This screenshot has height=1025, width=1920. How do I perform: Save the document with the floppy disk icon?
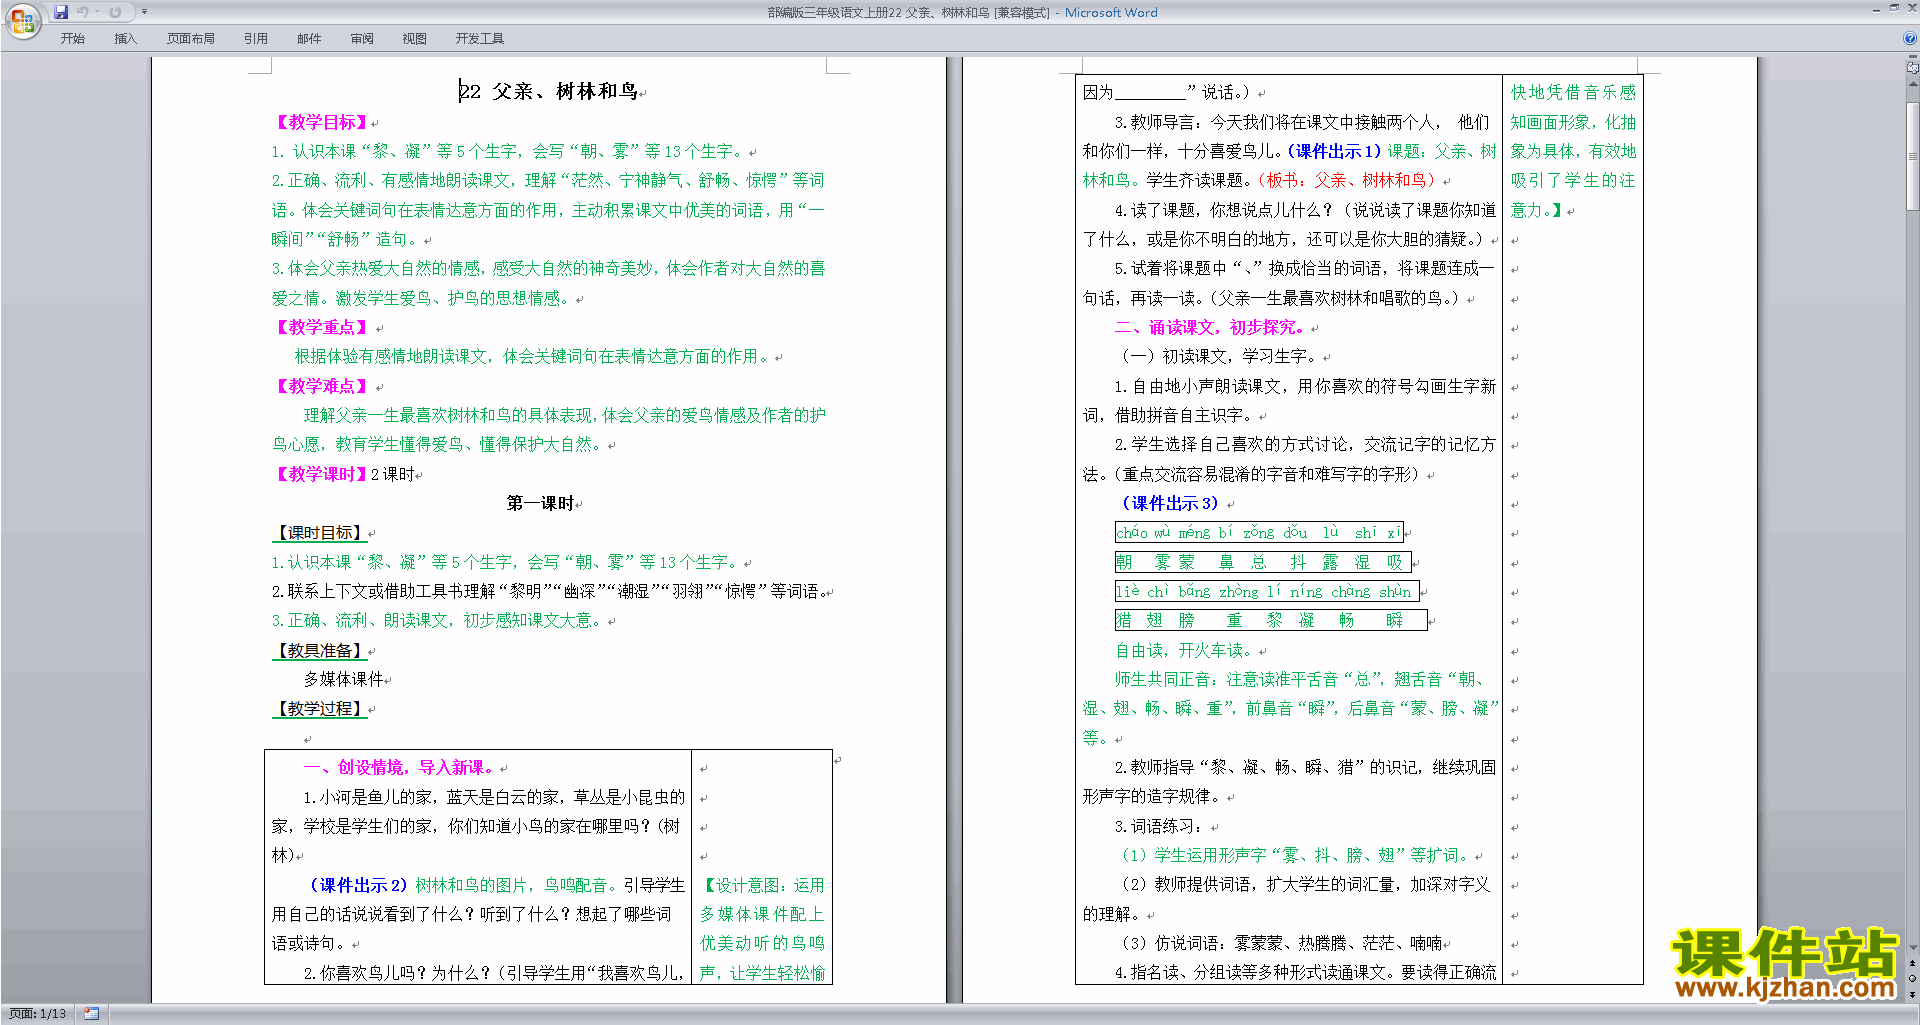(x=61, y=12)
